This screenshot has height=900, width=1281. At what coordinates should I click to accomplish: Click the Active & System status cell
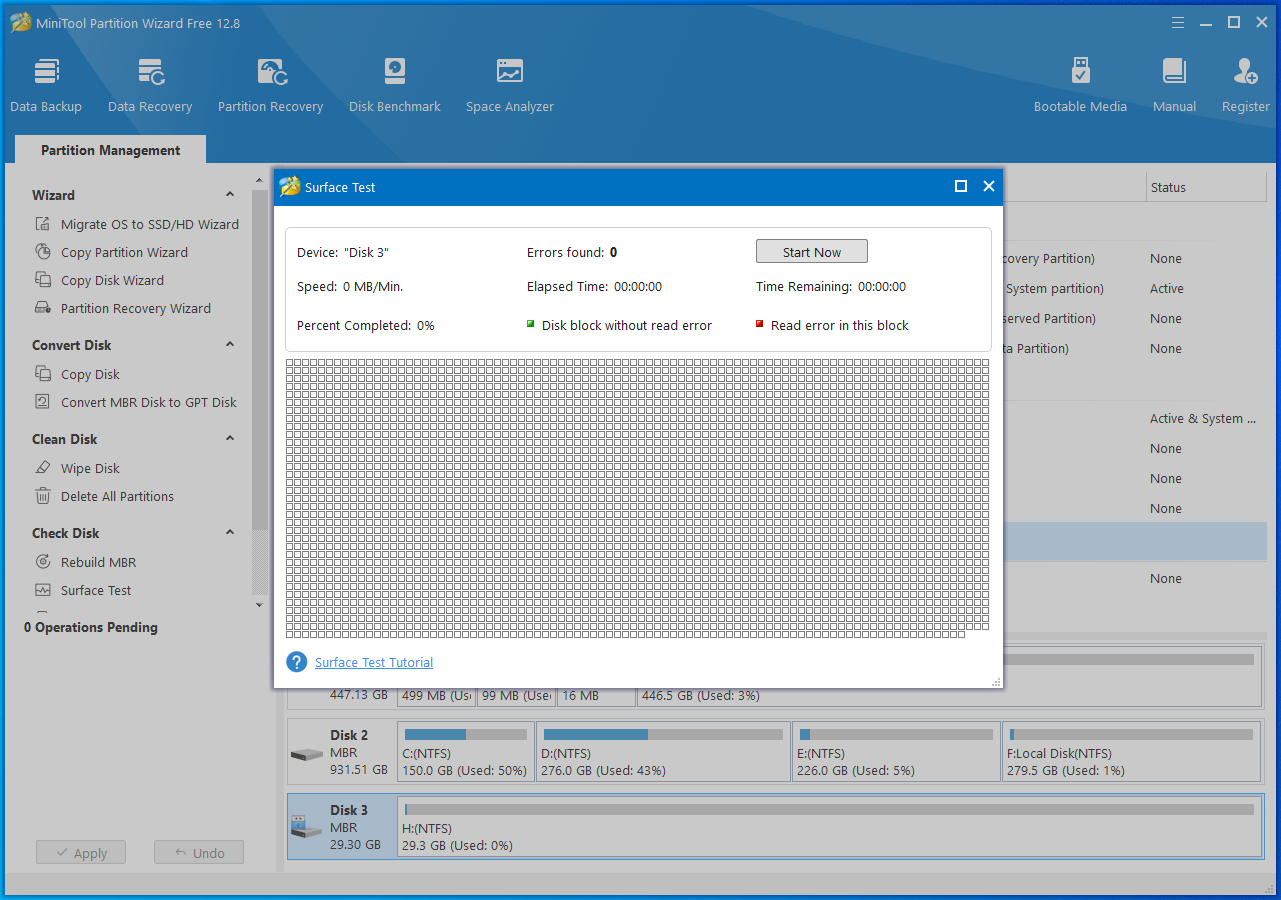(x=1204, y=418)
